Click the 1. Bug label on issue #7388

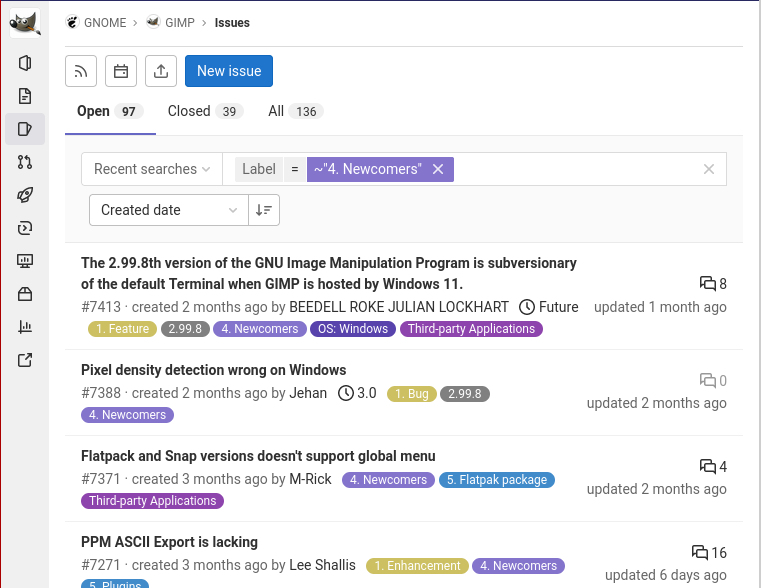tap(412, 394)
